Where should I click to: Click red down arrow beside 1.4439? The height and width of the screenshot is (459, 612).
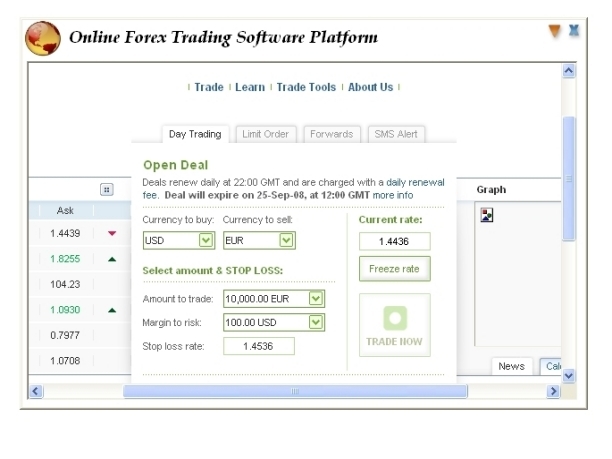click(112, 233)
